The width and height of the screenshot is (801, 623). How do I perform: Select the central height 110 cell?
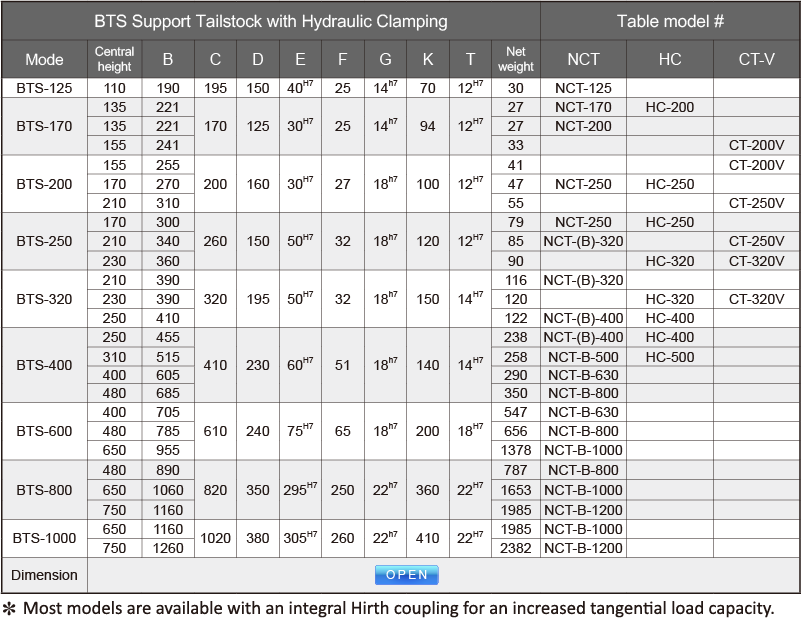coord(114,88)
